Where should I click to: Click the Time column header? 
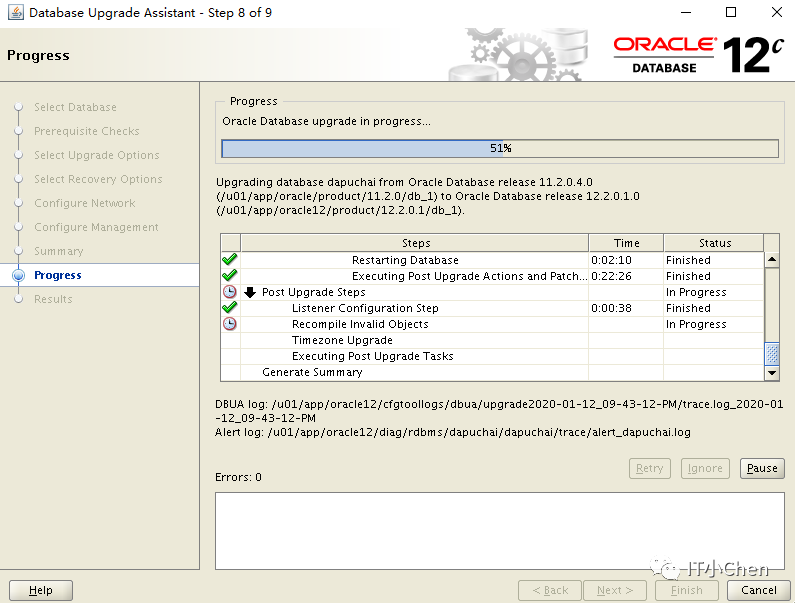(626, 243)
